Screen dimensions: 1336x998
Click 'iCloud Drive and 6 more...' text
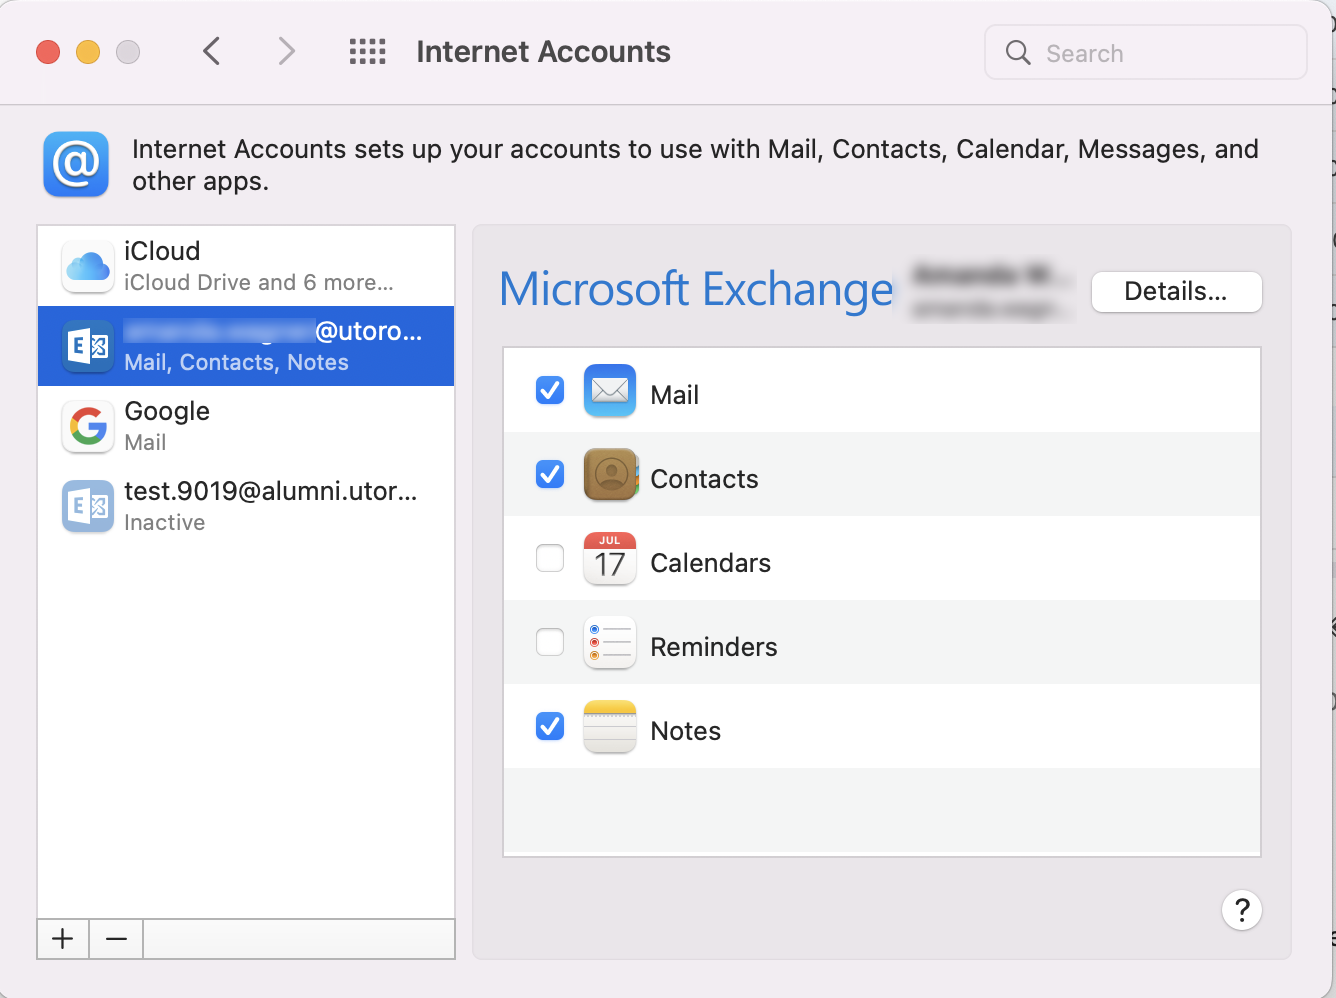point(259,282)
